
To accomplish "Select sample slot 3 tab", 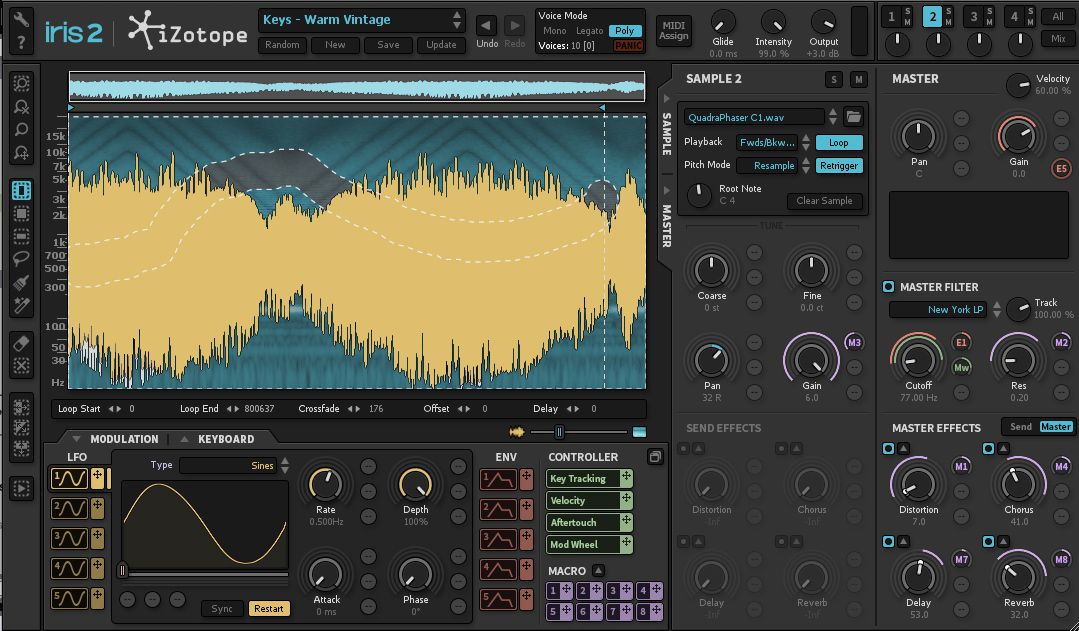I will [x=973, y=17].
